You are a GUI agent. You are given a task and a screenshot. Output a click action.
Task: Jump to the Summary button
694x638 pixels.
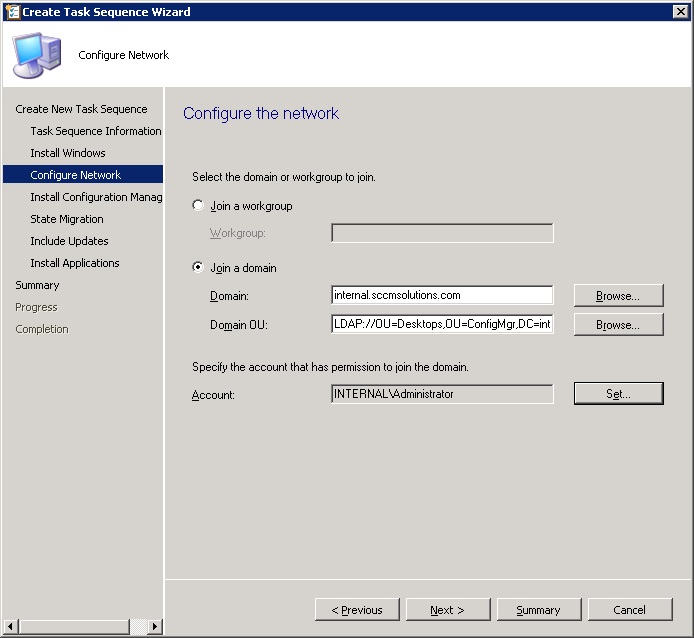click(x=538, y=610)
